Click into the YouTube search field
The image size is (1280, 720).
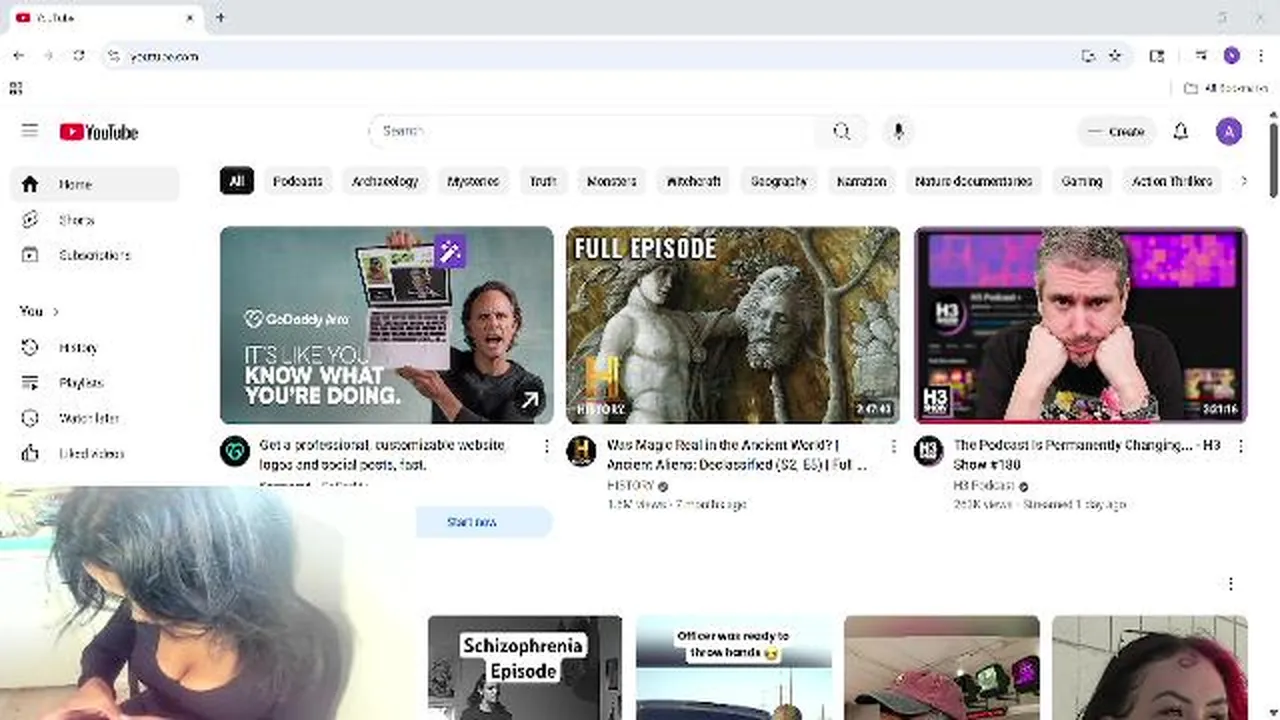(595, 131)
